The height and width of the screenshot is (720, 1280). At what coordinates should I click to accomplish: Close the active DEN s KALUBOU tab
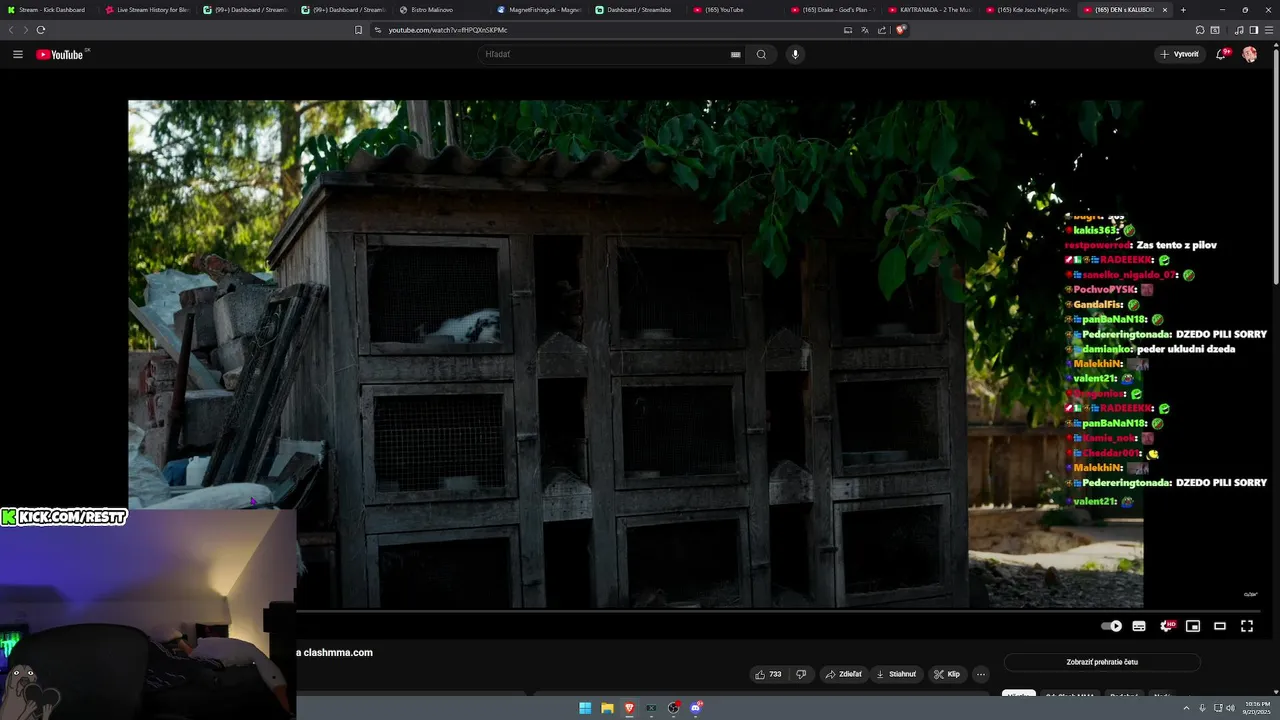click(x=1165, y=10)
